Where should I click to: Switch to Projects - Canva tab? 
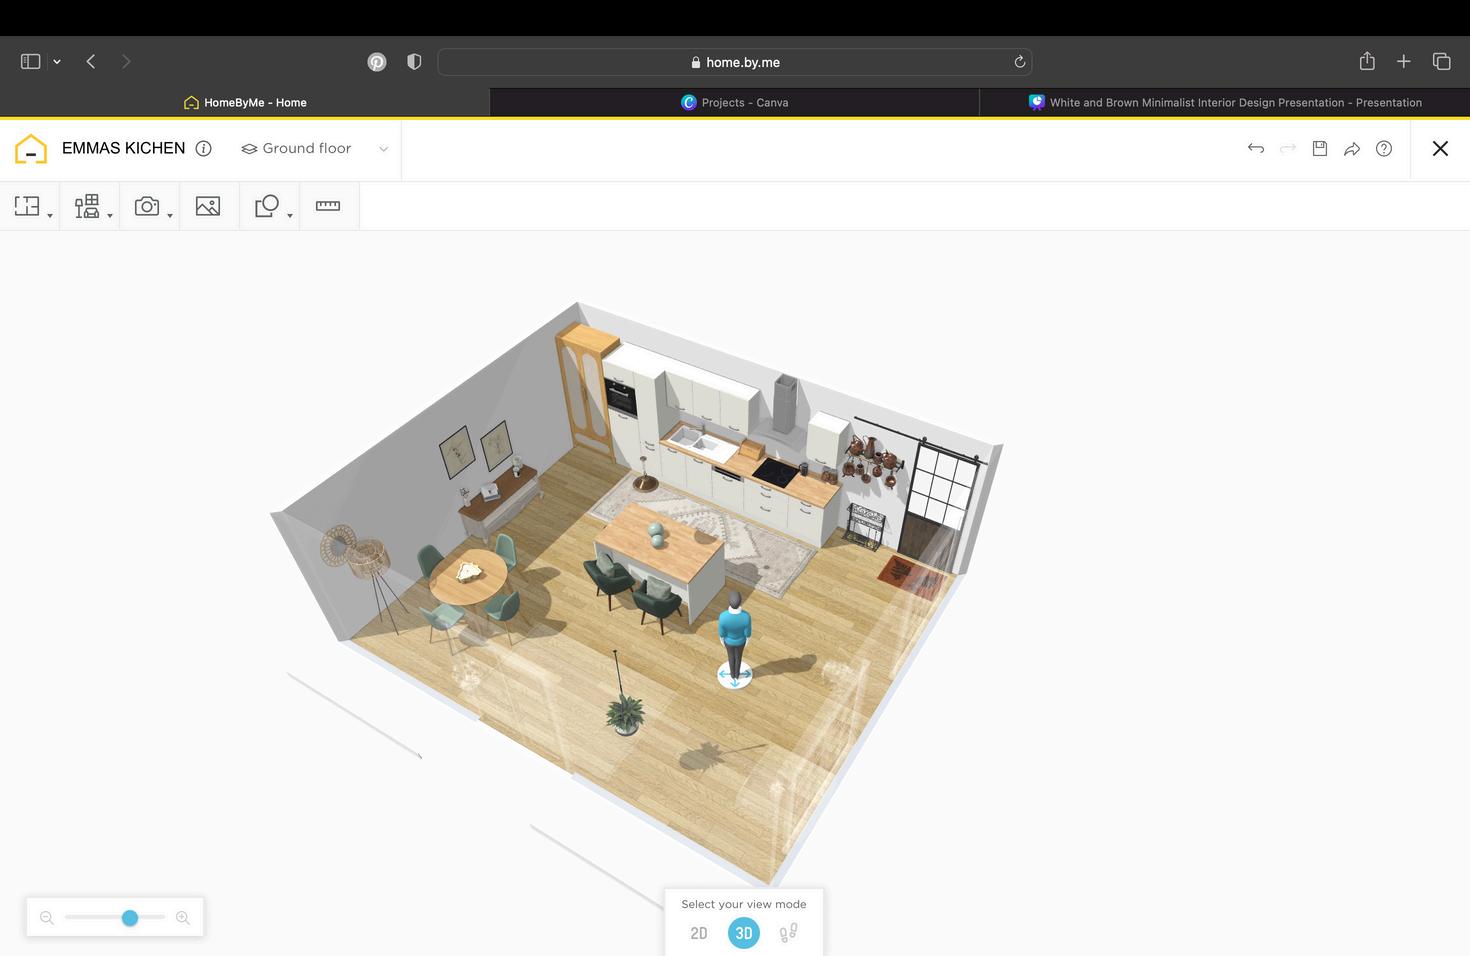tap(735, 102)
